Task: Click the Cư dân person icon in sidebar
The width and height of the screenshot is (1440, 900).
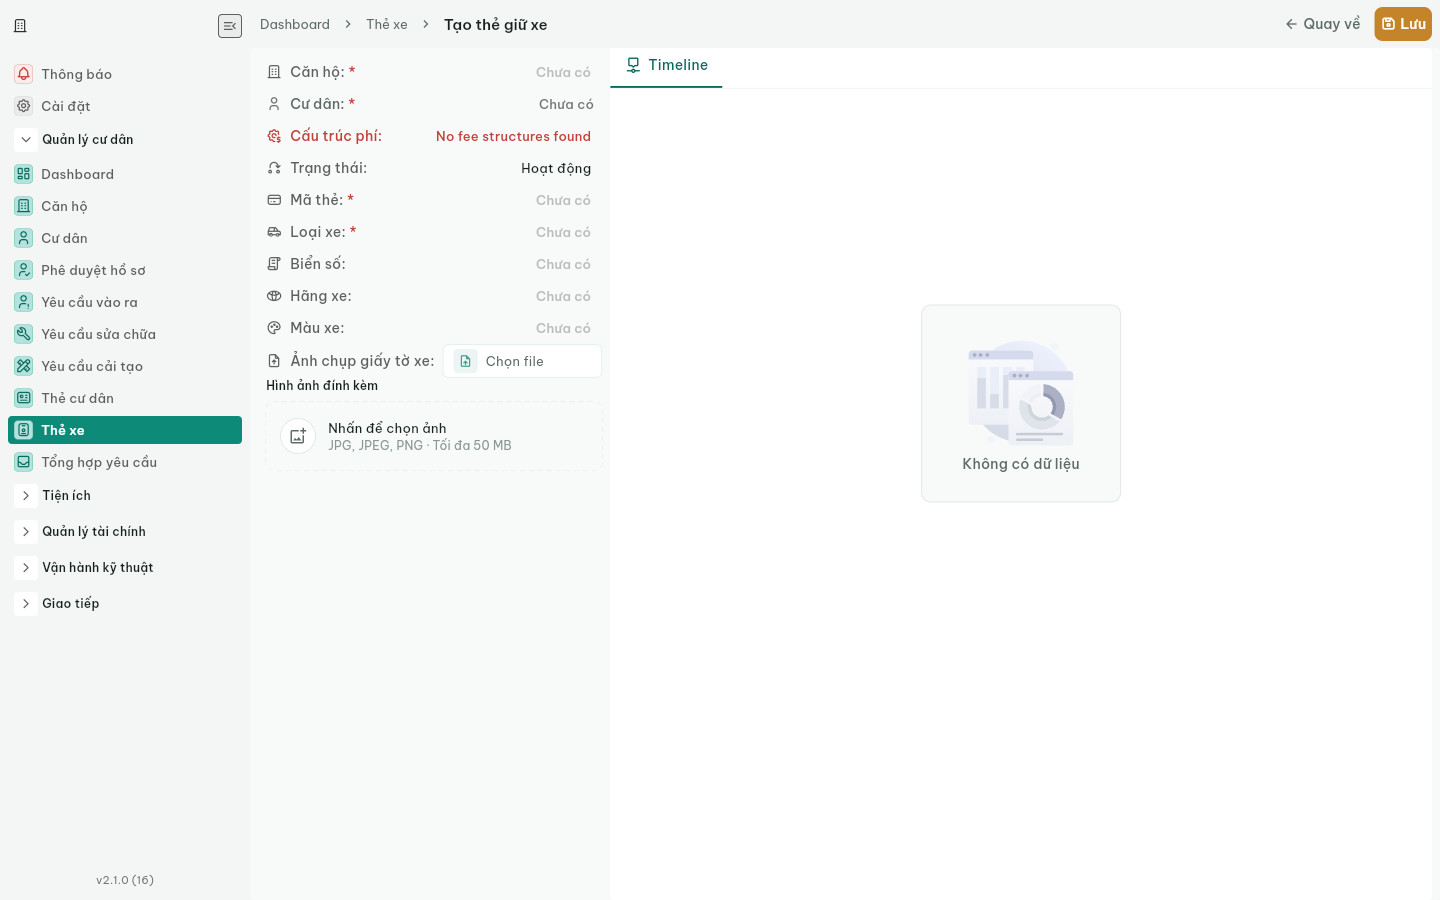Action: coord(24,238)
